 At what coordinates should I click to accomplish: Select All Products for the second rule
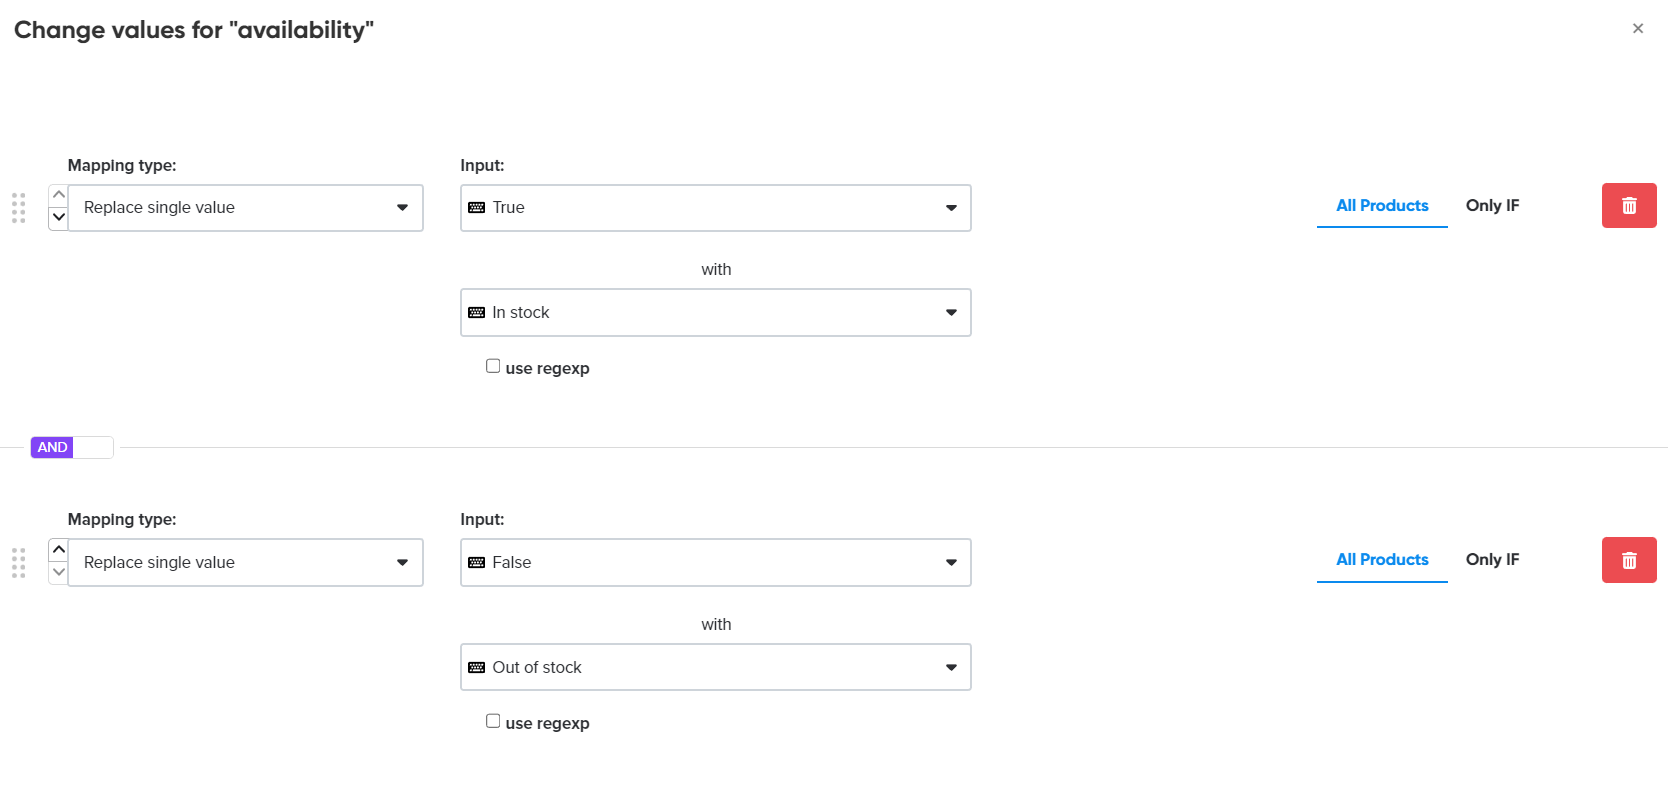1382,559
